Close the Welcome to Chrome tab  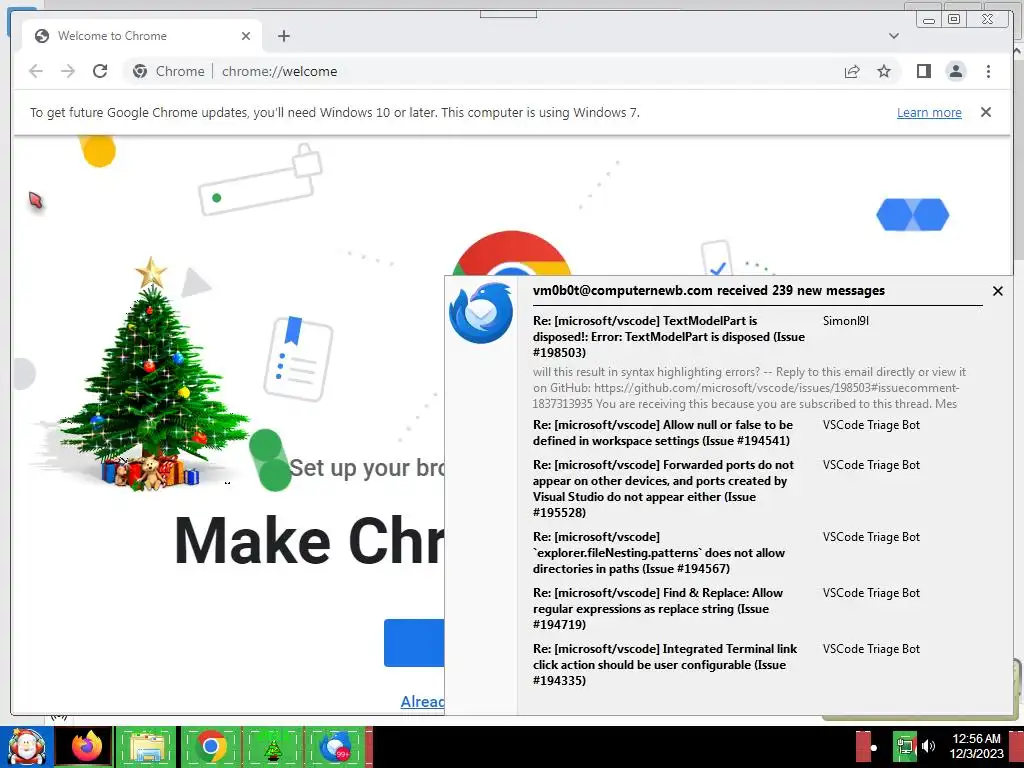246,36
